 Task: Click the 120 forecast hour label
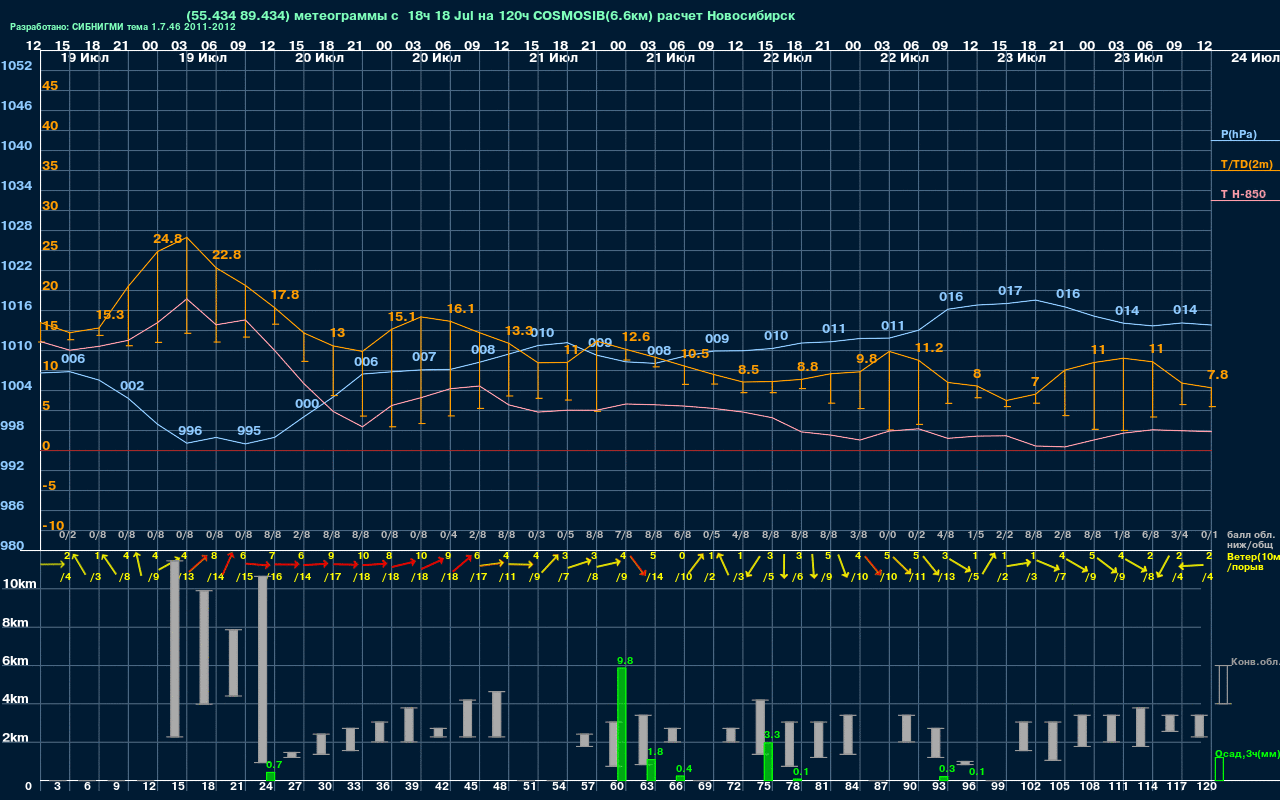(1207, 788)
